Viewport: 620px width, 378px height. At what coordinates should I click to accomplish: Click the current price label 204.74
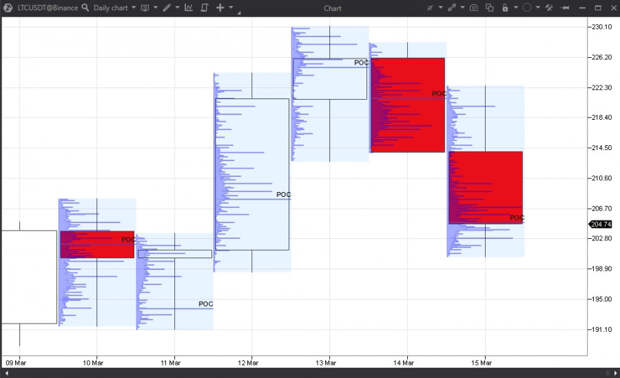tap(601, 224)
